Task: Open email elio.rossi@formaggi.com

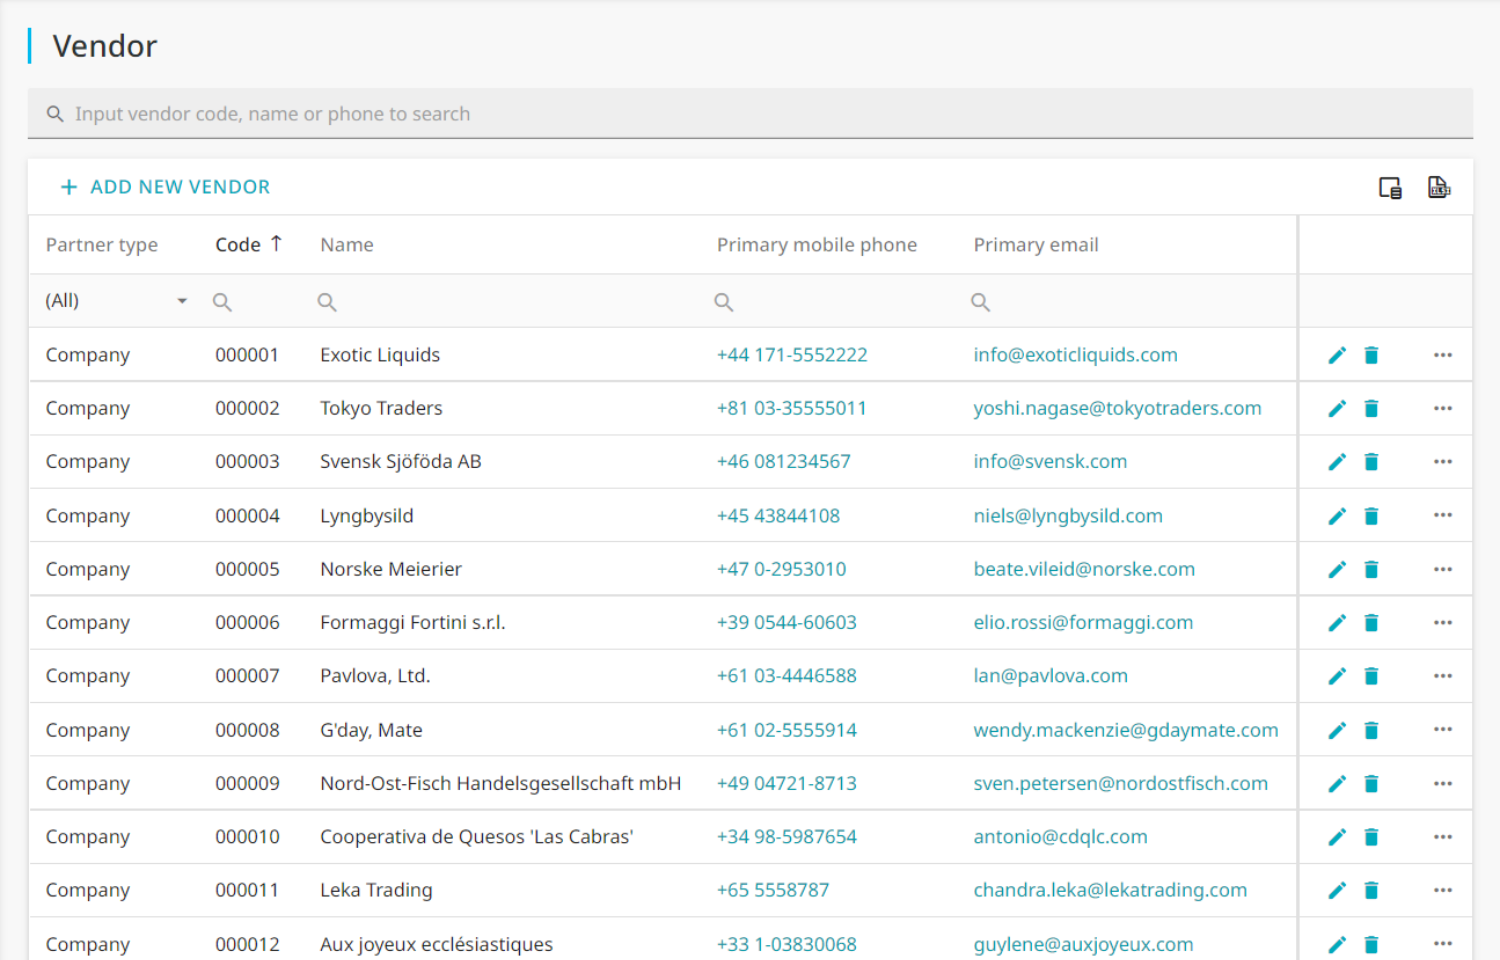Action: coord(1084,622)
